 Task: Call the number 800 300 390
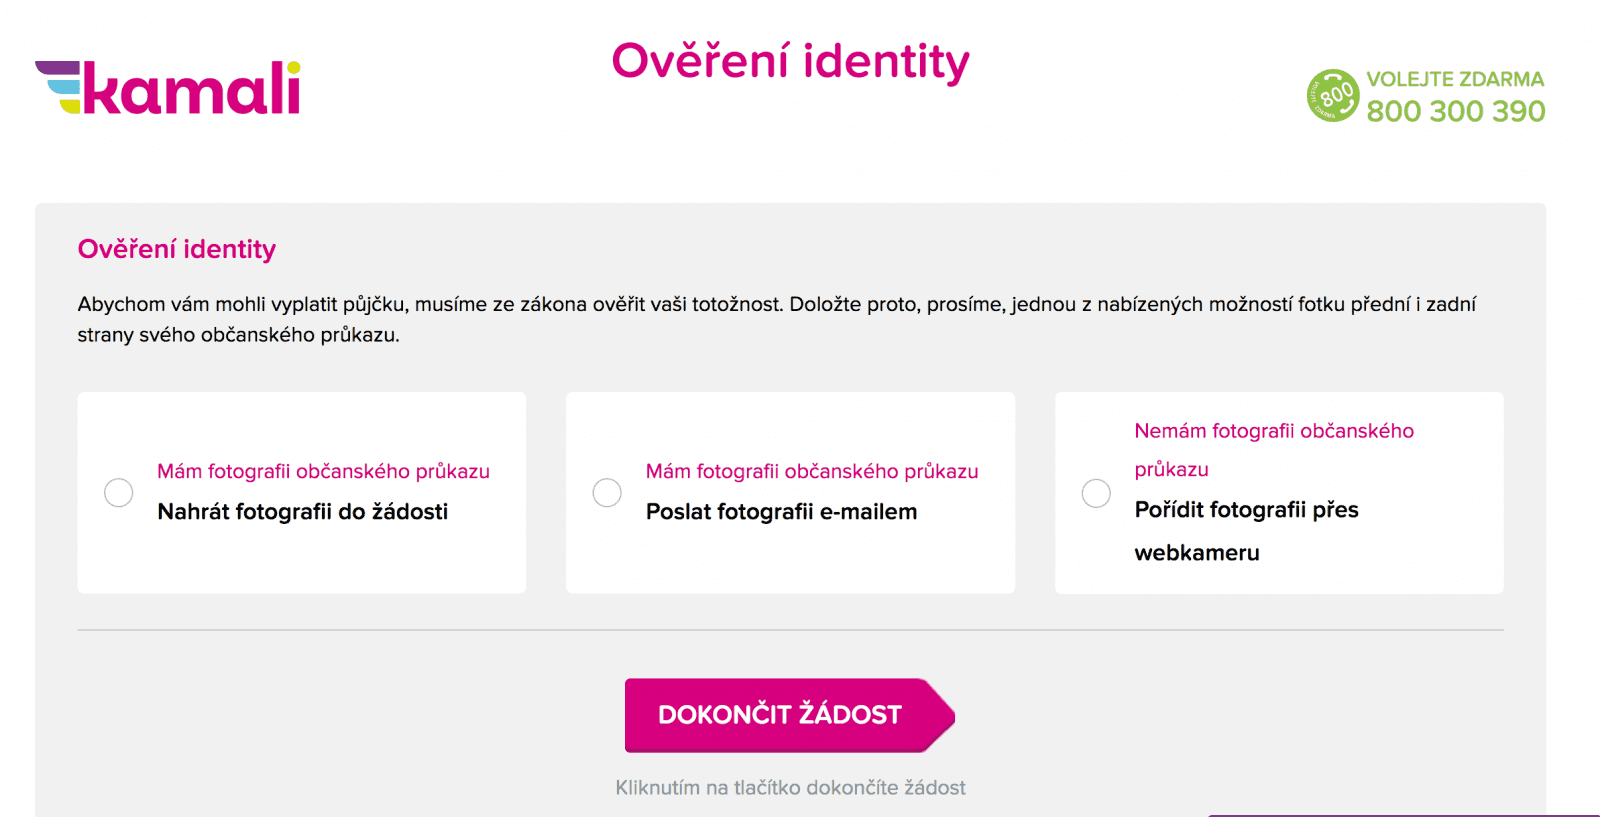[1455, 111]
